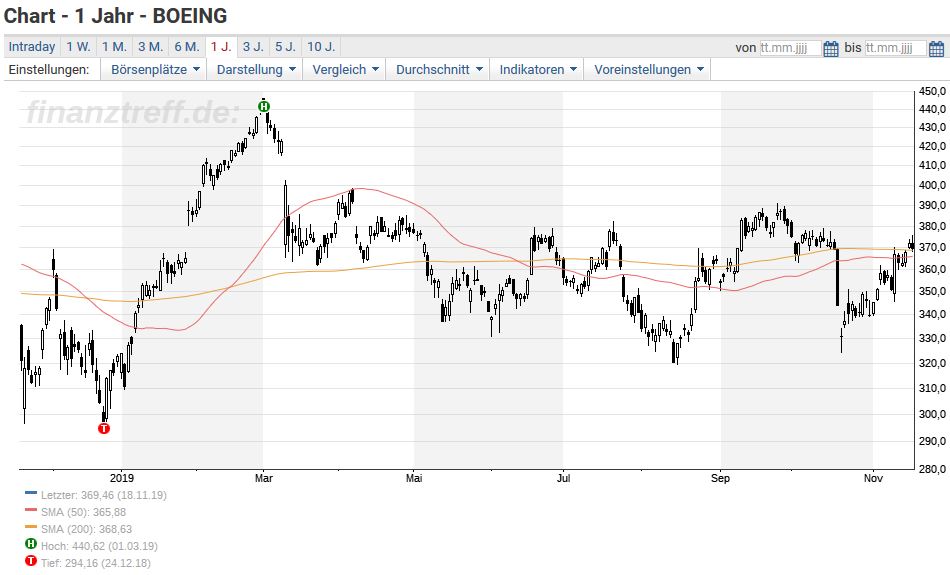Open the Darstellung dropdown
This screenshot has width=950, height=575.
tap(256, 70)
